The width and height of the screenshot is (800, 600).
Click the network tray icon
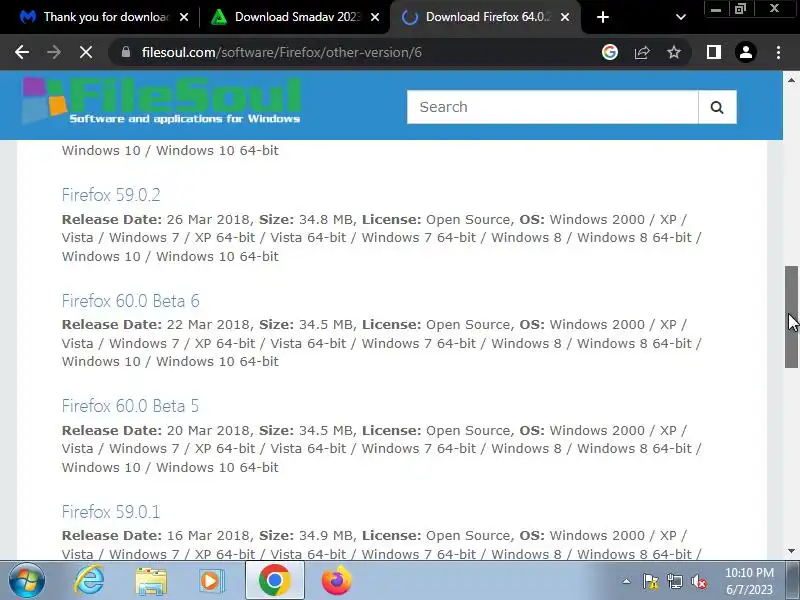click(x=675, y=581)
